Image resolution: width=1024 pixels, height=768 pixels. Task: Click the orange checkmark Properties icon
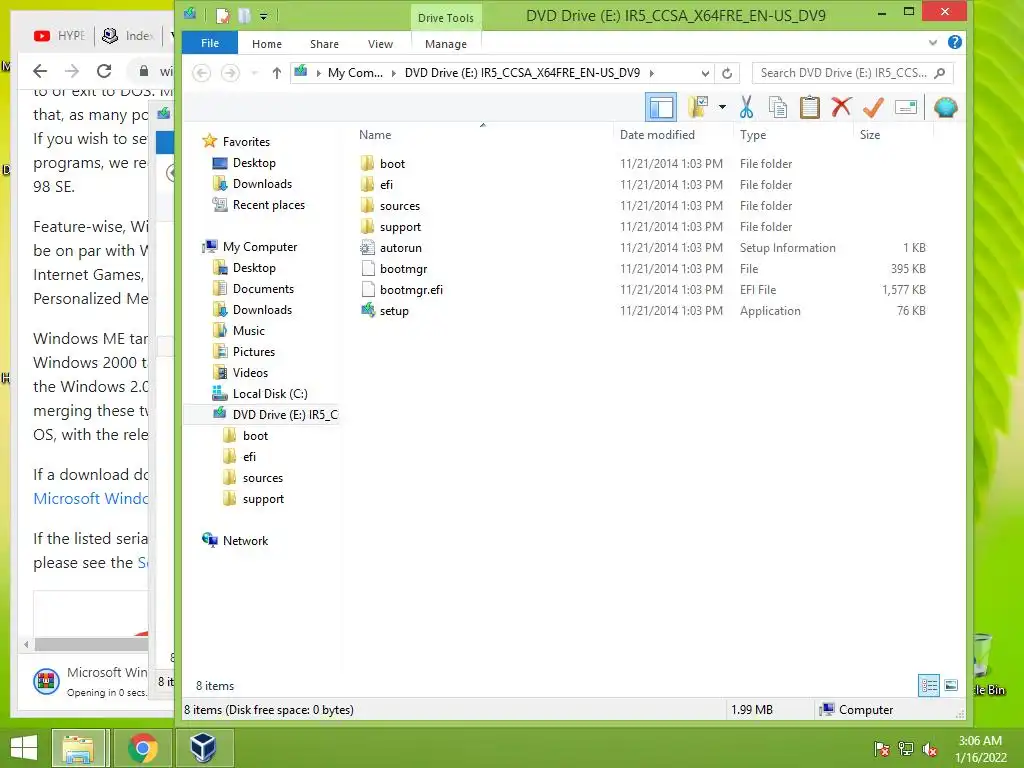click(873, 107)
